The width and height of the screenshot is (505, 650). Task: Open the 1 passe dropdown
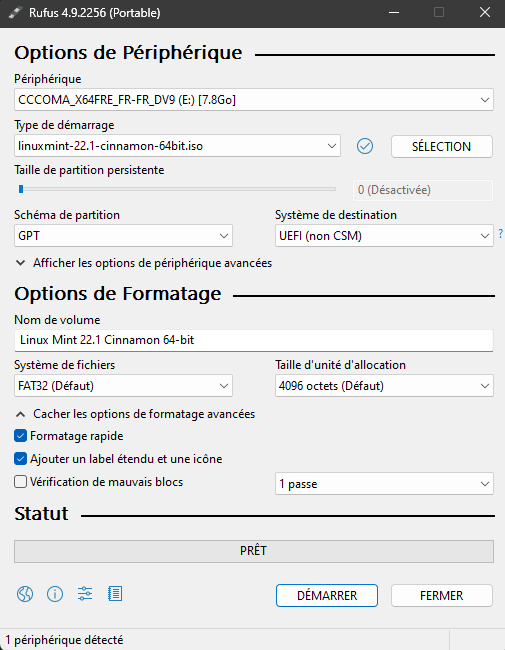click(384, 484)
